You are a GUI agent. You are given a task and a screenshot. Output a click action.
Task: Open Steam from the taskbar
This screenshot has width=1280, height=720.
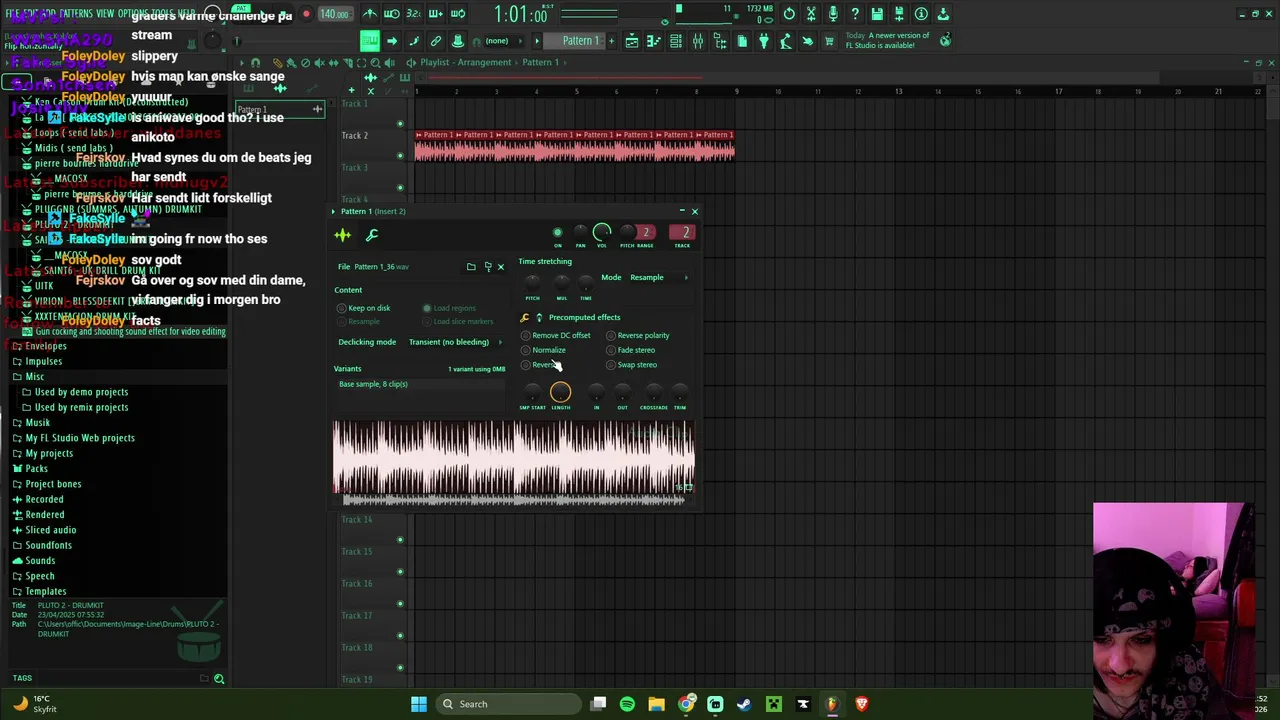[x=744, y=704]
